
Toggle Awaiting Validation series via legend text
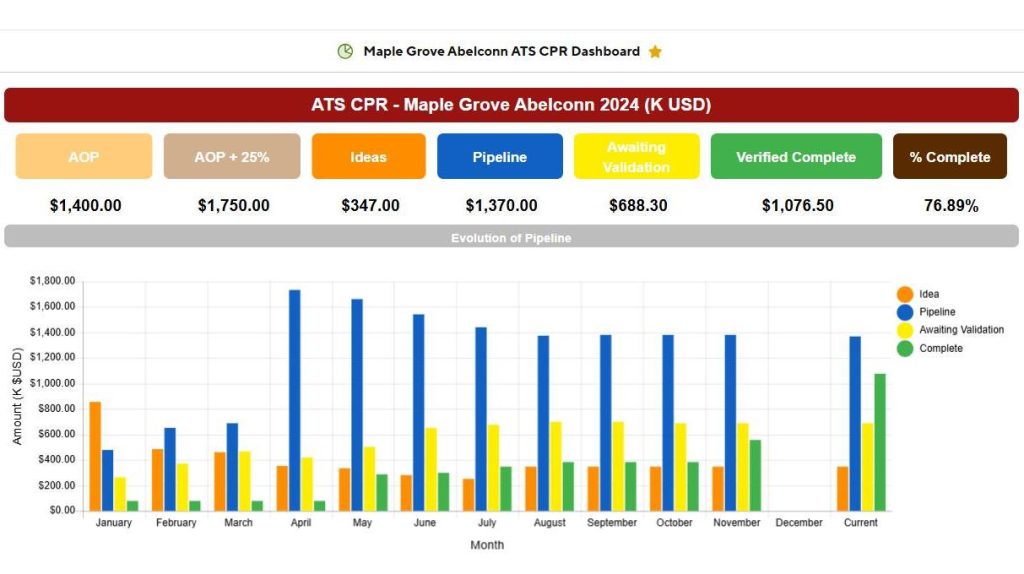[961, 330]
